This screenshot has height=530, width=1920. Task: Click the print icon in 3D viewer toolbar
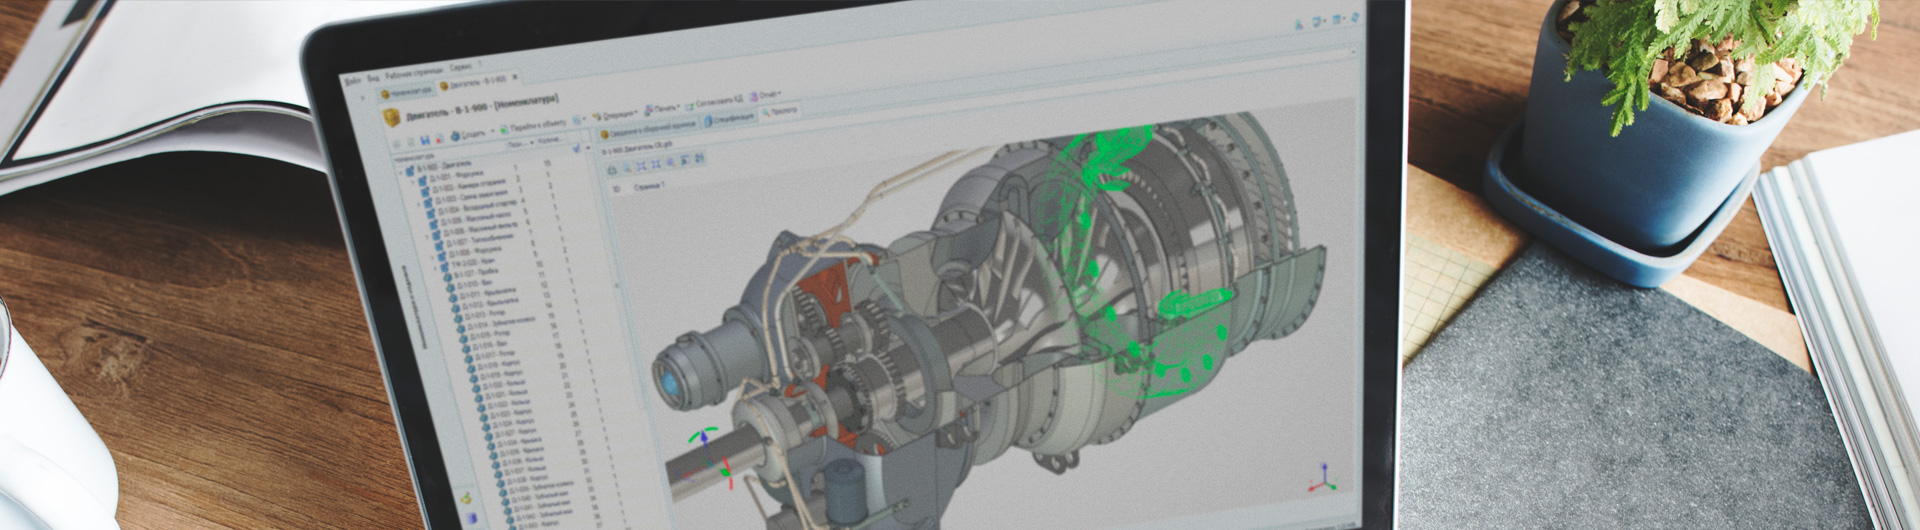613,169
